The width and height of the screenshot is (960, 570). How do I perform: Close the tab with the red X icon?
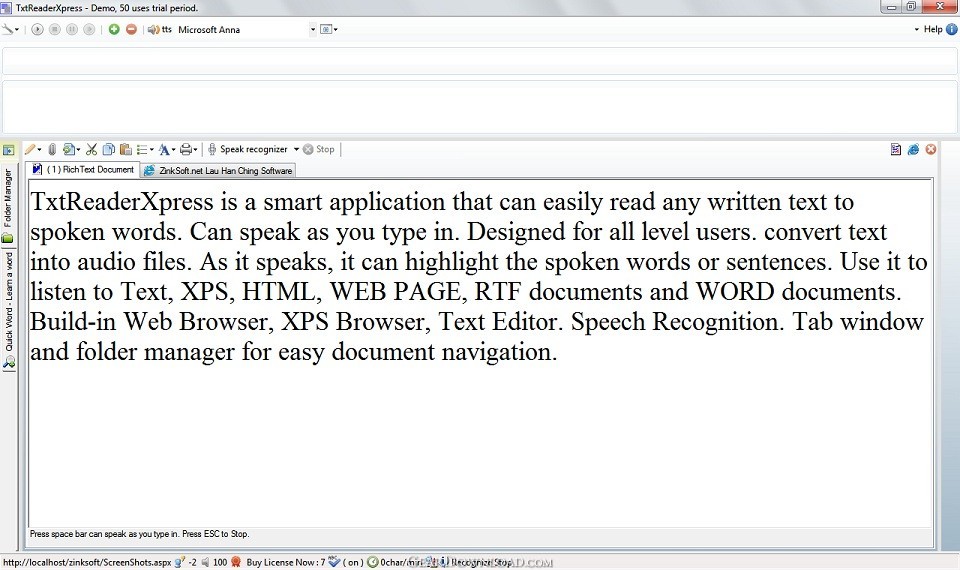[x=931, y=149]
